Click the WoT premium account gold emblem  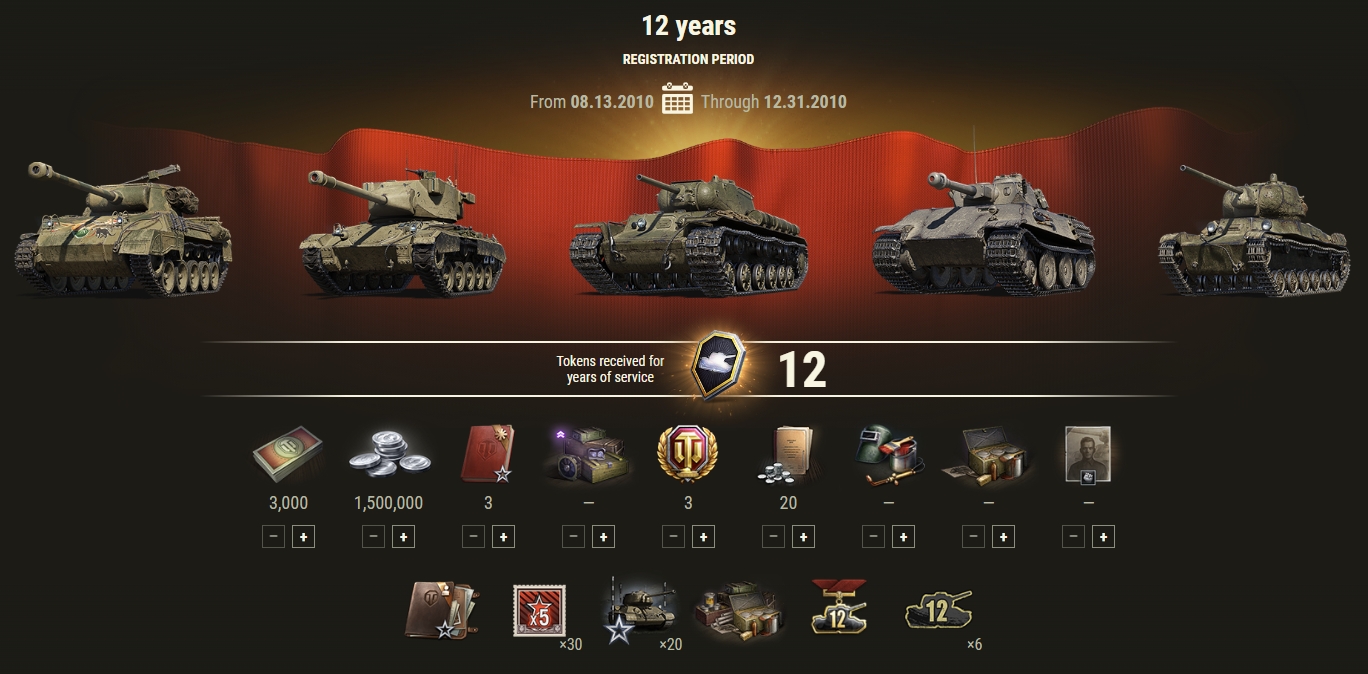pyautogui.click(x=688, y=455)
